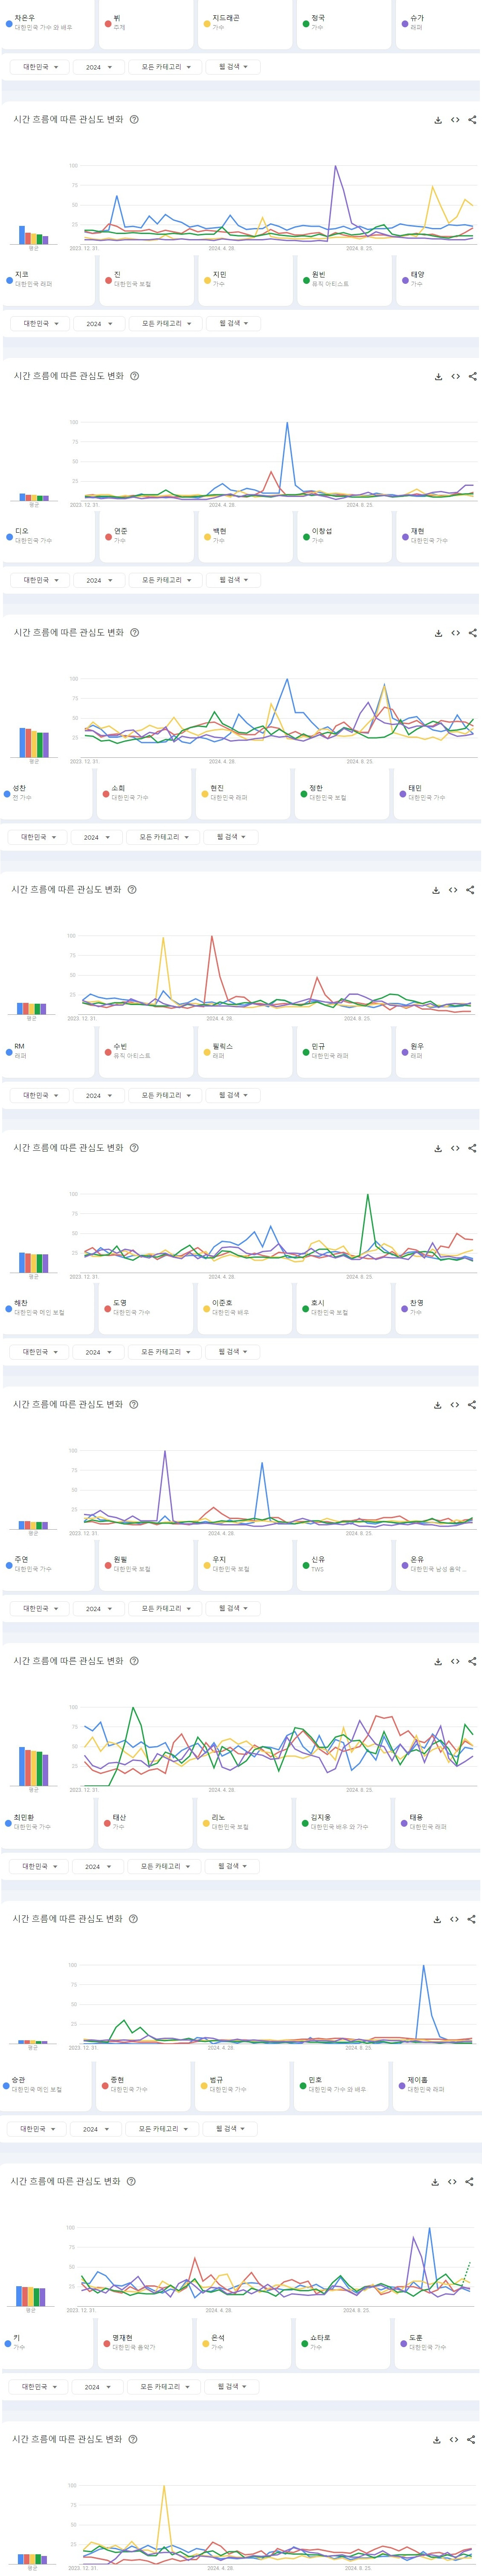
Task: Select the 필릭스 search term card
Action: pos(245,1051)
